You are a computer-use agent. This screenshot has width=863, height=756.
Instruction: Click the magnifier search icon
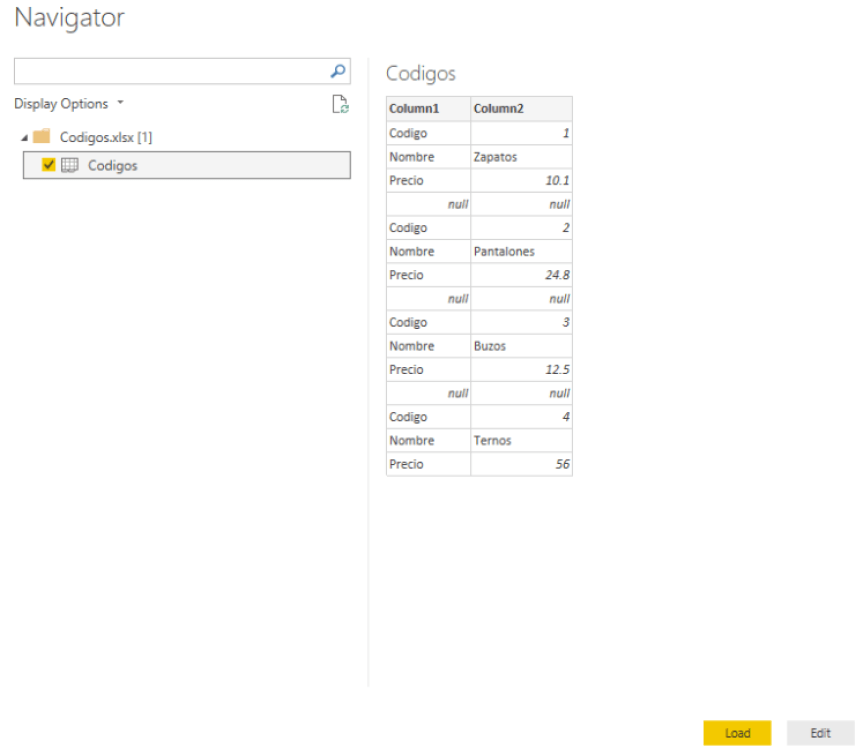click(x=338, y=71)
